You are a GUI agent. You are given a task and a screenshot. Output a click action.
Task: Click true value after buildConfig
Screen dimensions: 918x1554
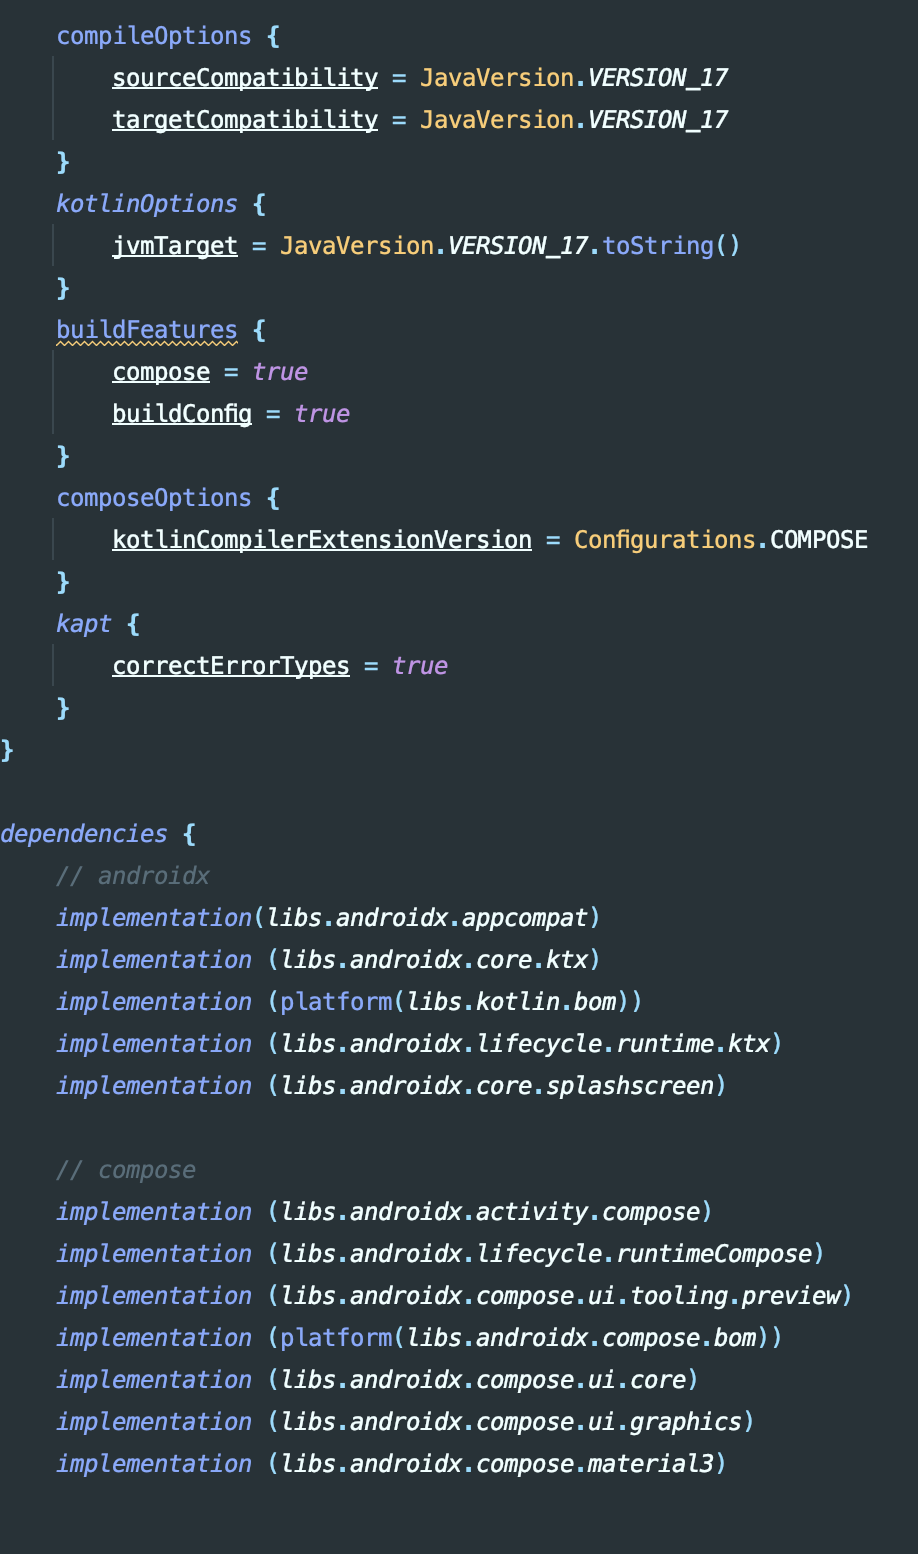coord(322,414)
